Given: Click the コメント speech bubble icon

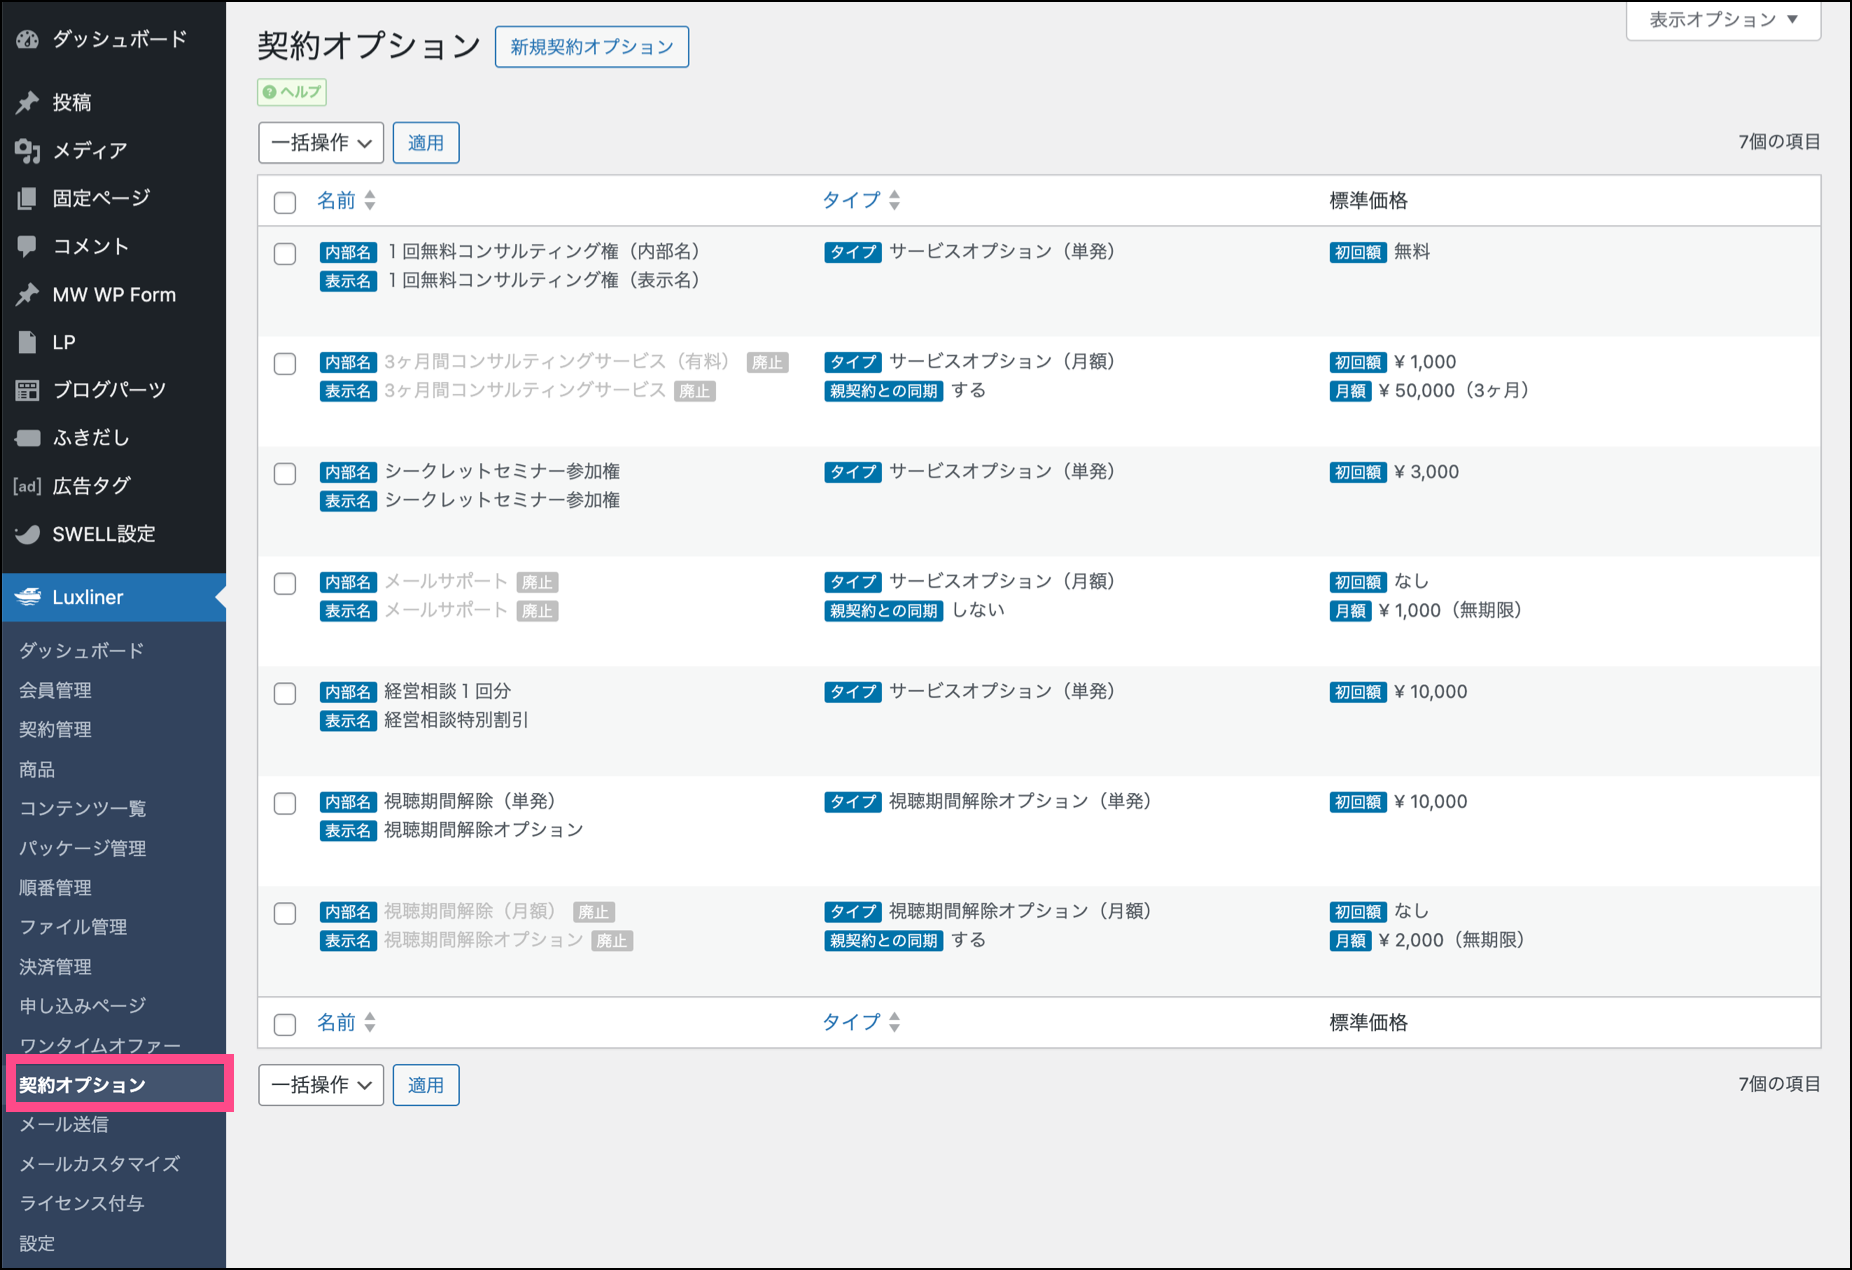Looking at the screenshot, I should pos(28,246).
